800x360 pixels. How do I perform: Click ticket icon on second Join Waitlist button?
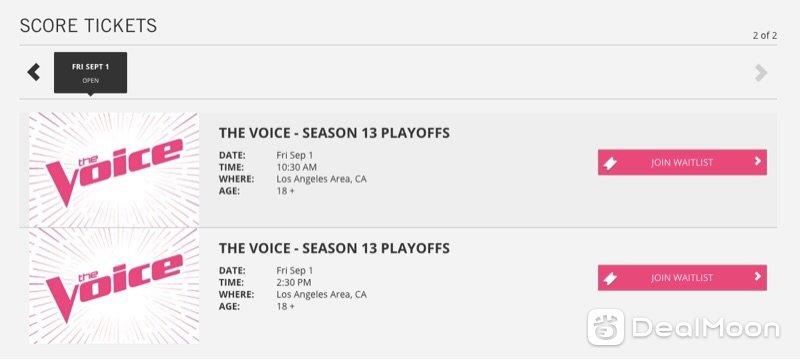click(610, 278)
